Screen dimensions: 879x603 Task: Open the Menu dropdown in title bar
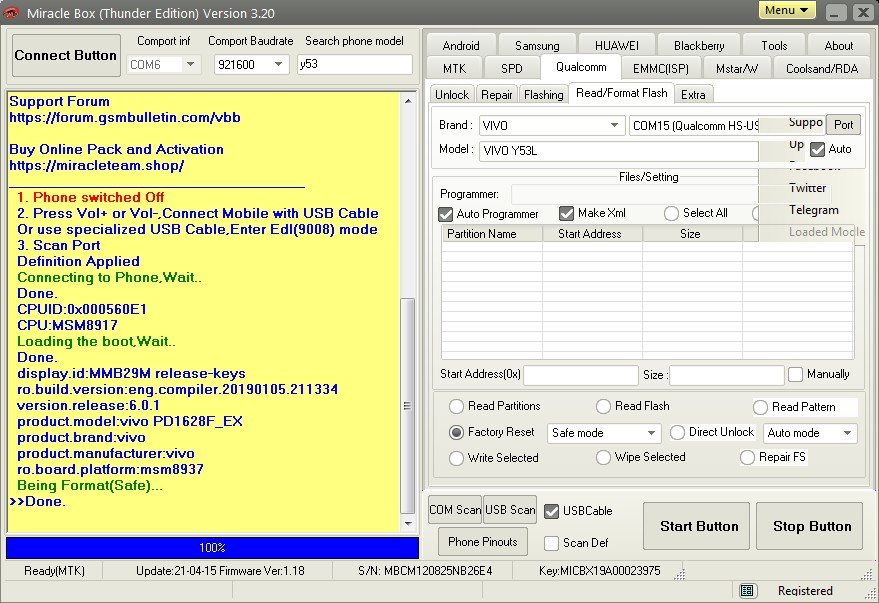787,11
